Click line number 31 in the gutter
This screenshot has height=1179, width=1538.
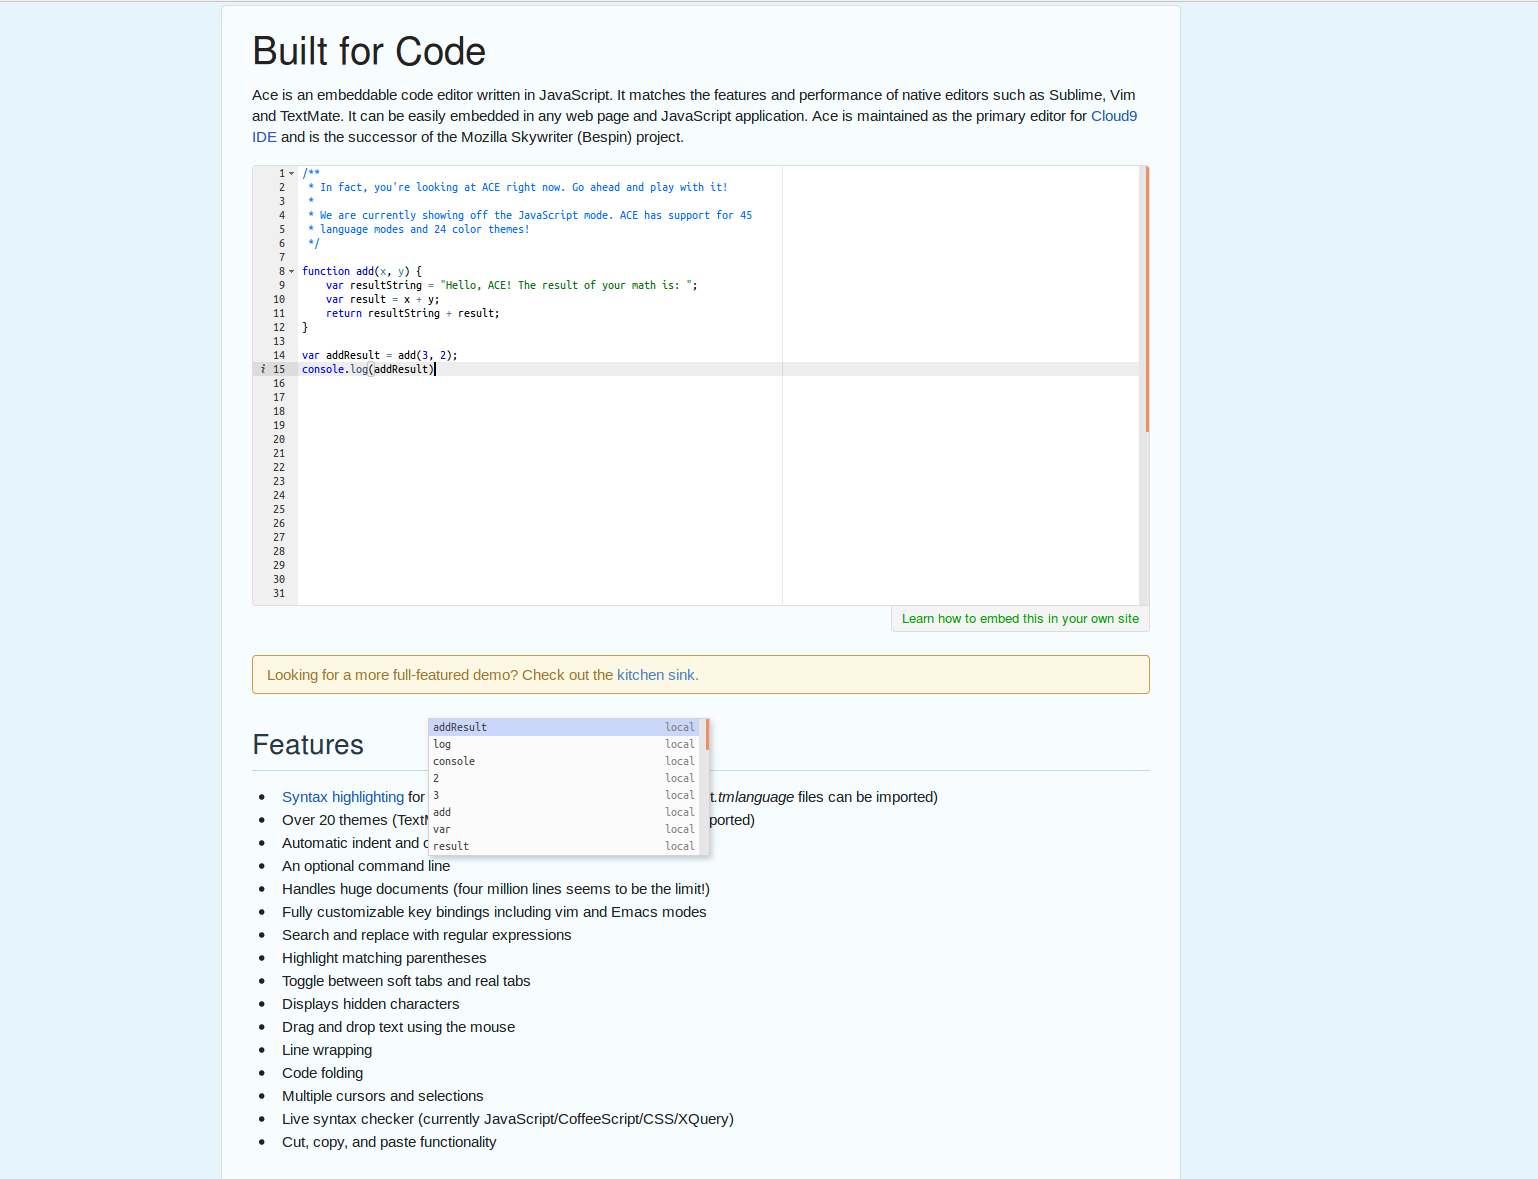(x=278, y=593)
